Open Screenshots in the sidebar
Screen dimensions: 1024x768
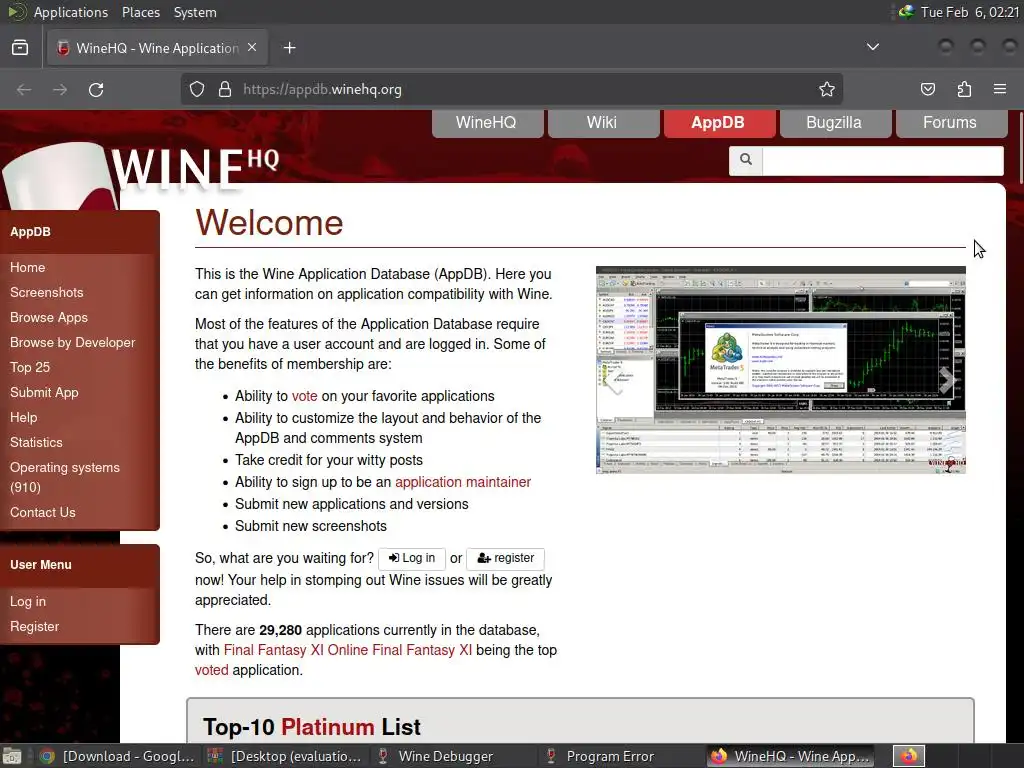click(46, 292)
